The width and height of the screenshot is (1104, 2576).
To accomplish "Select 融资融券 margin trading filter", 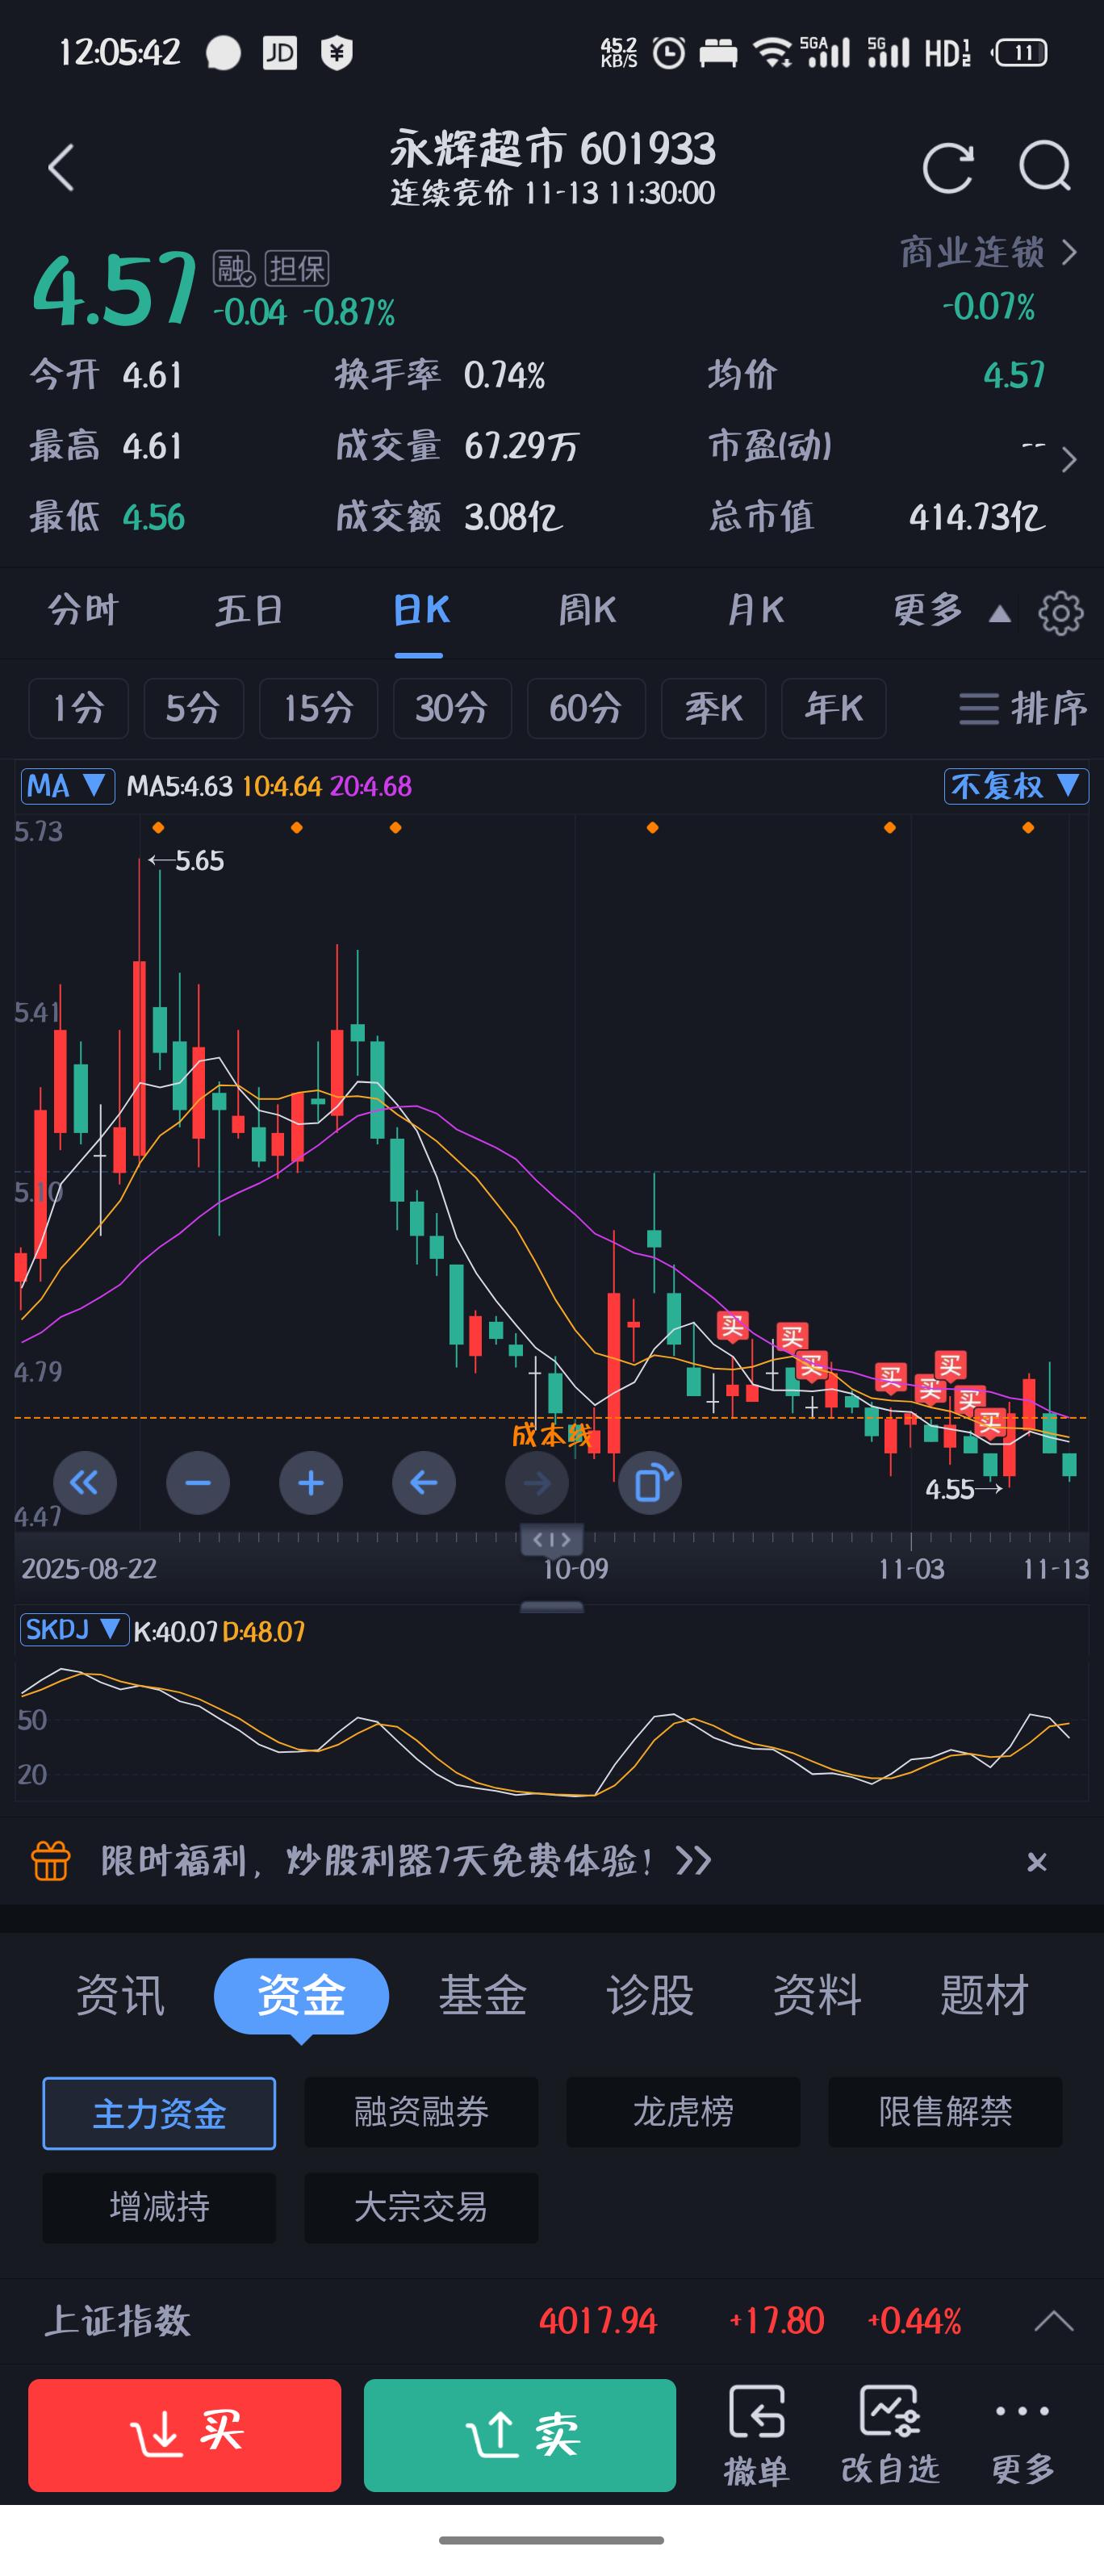I will pyautogui.click(x=421, y=2112).
